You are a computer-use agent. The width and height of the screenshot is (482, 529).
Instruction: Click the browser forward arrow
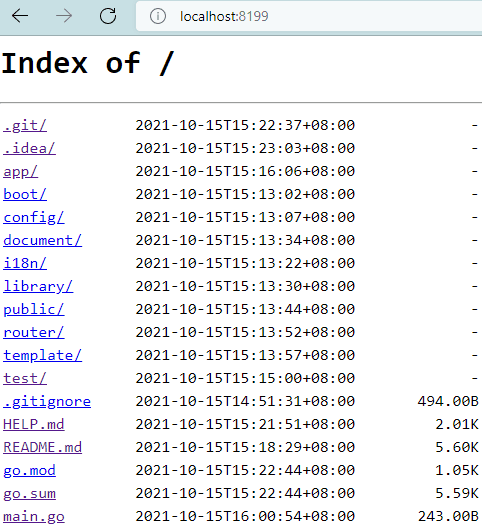64,16
